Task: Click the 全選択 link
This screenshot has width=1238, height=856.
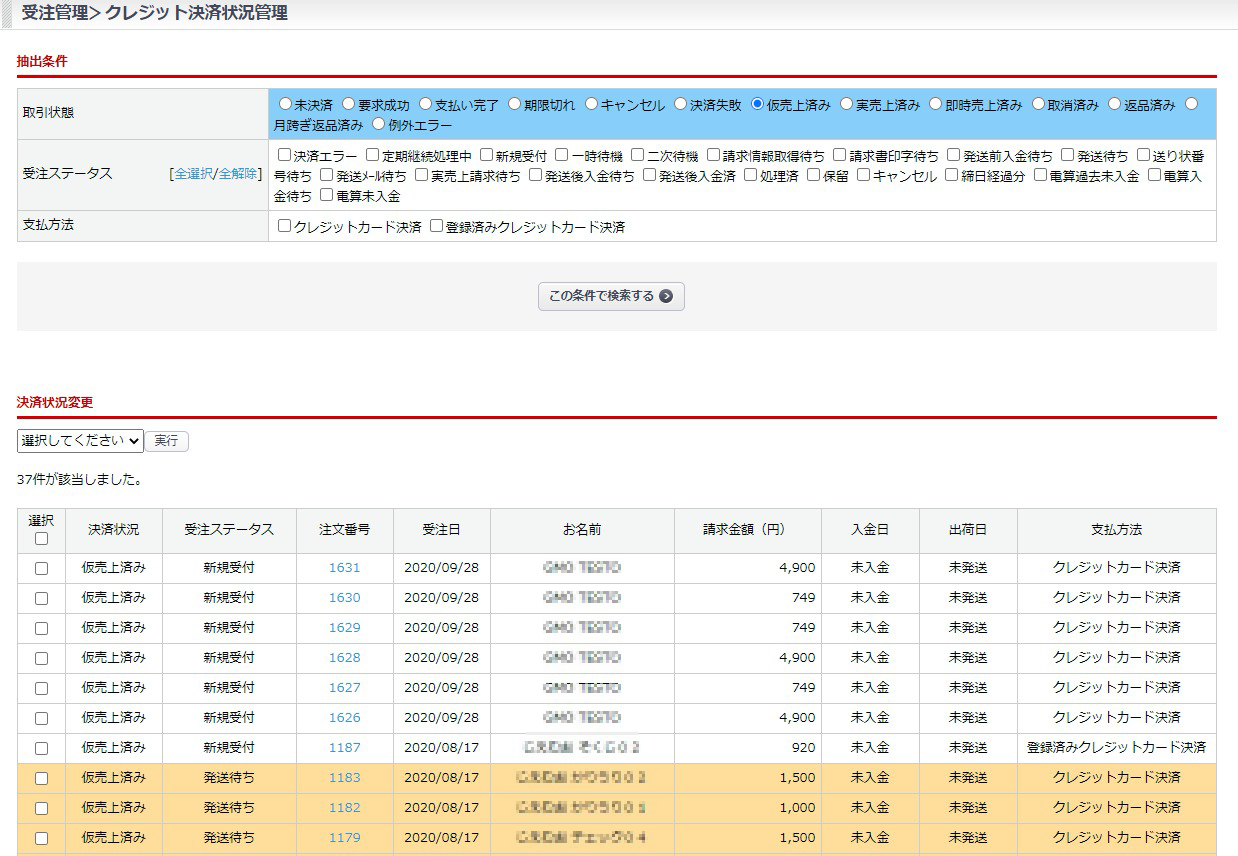Action: 194,174
